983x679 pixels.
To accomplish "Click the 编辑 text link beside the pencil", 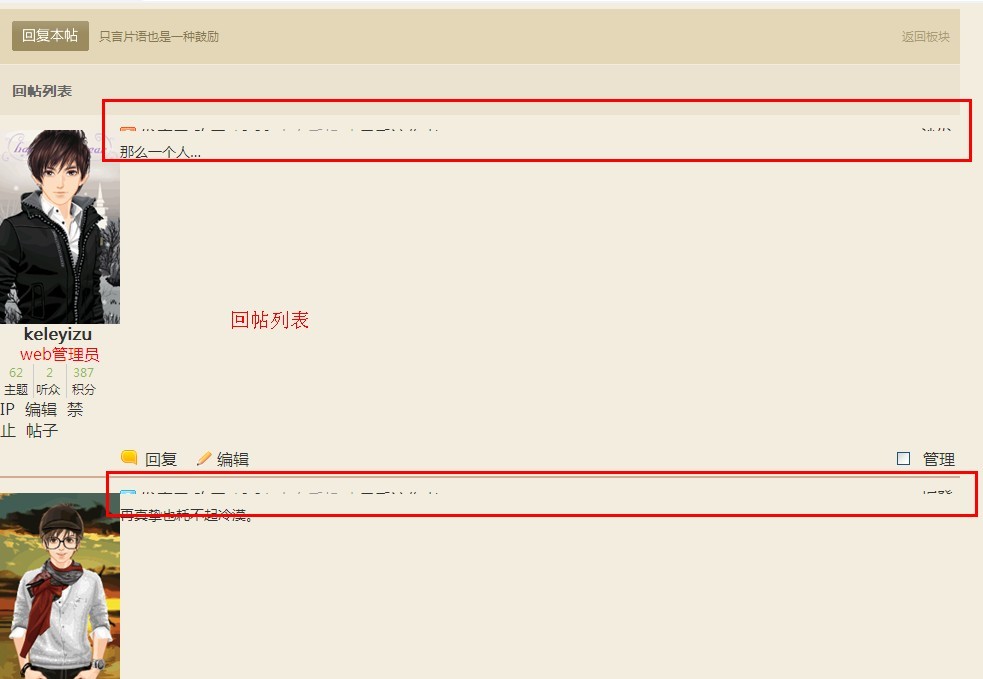I will coord(233,460).
